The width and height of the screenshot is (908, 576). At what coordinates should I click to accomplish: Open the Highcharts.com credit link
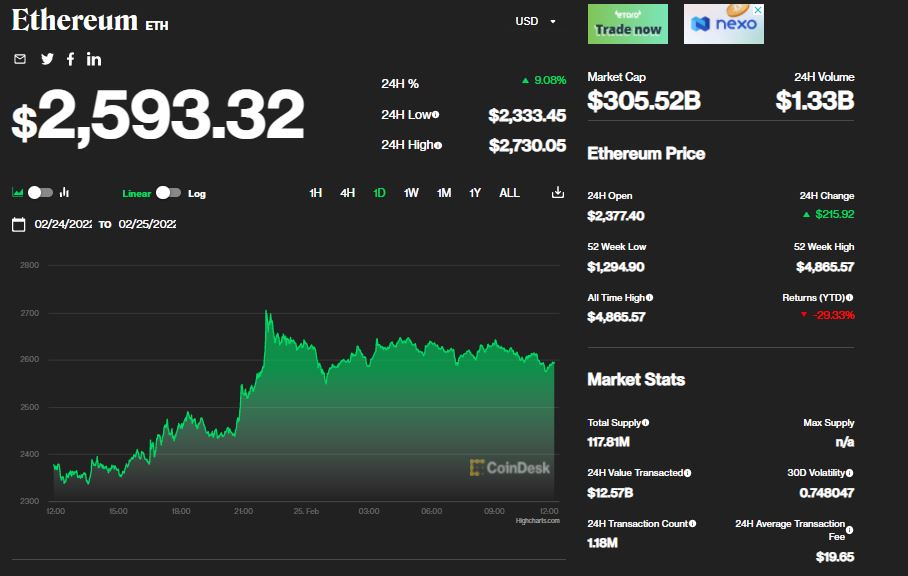537,521
